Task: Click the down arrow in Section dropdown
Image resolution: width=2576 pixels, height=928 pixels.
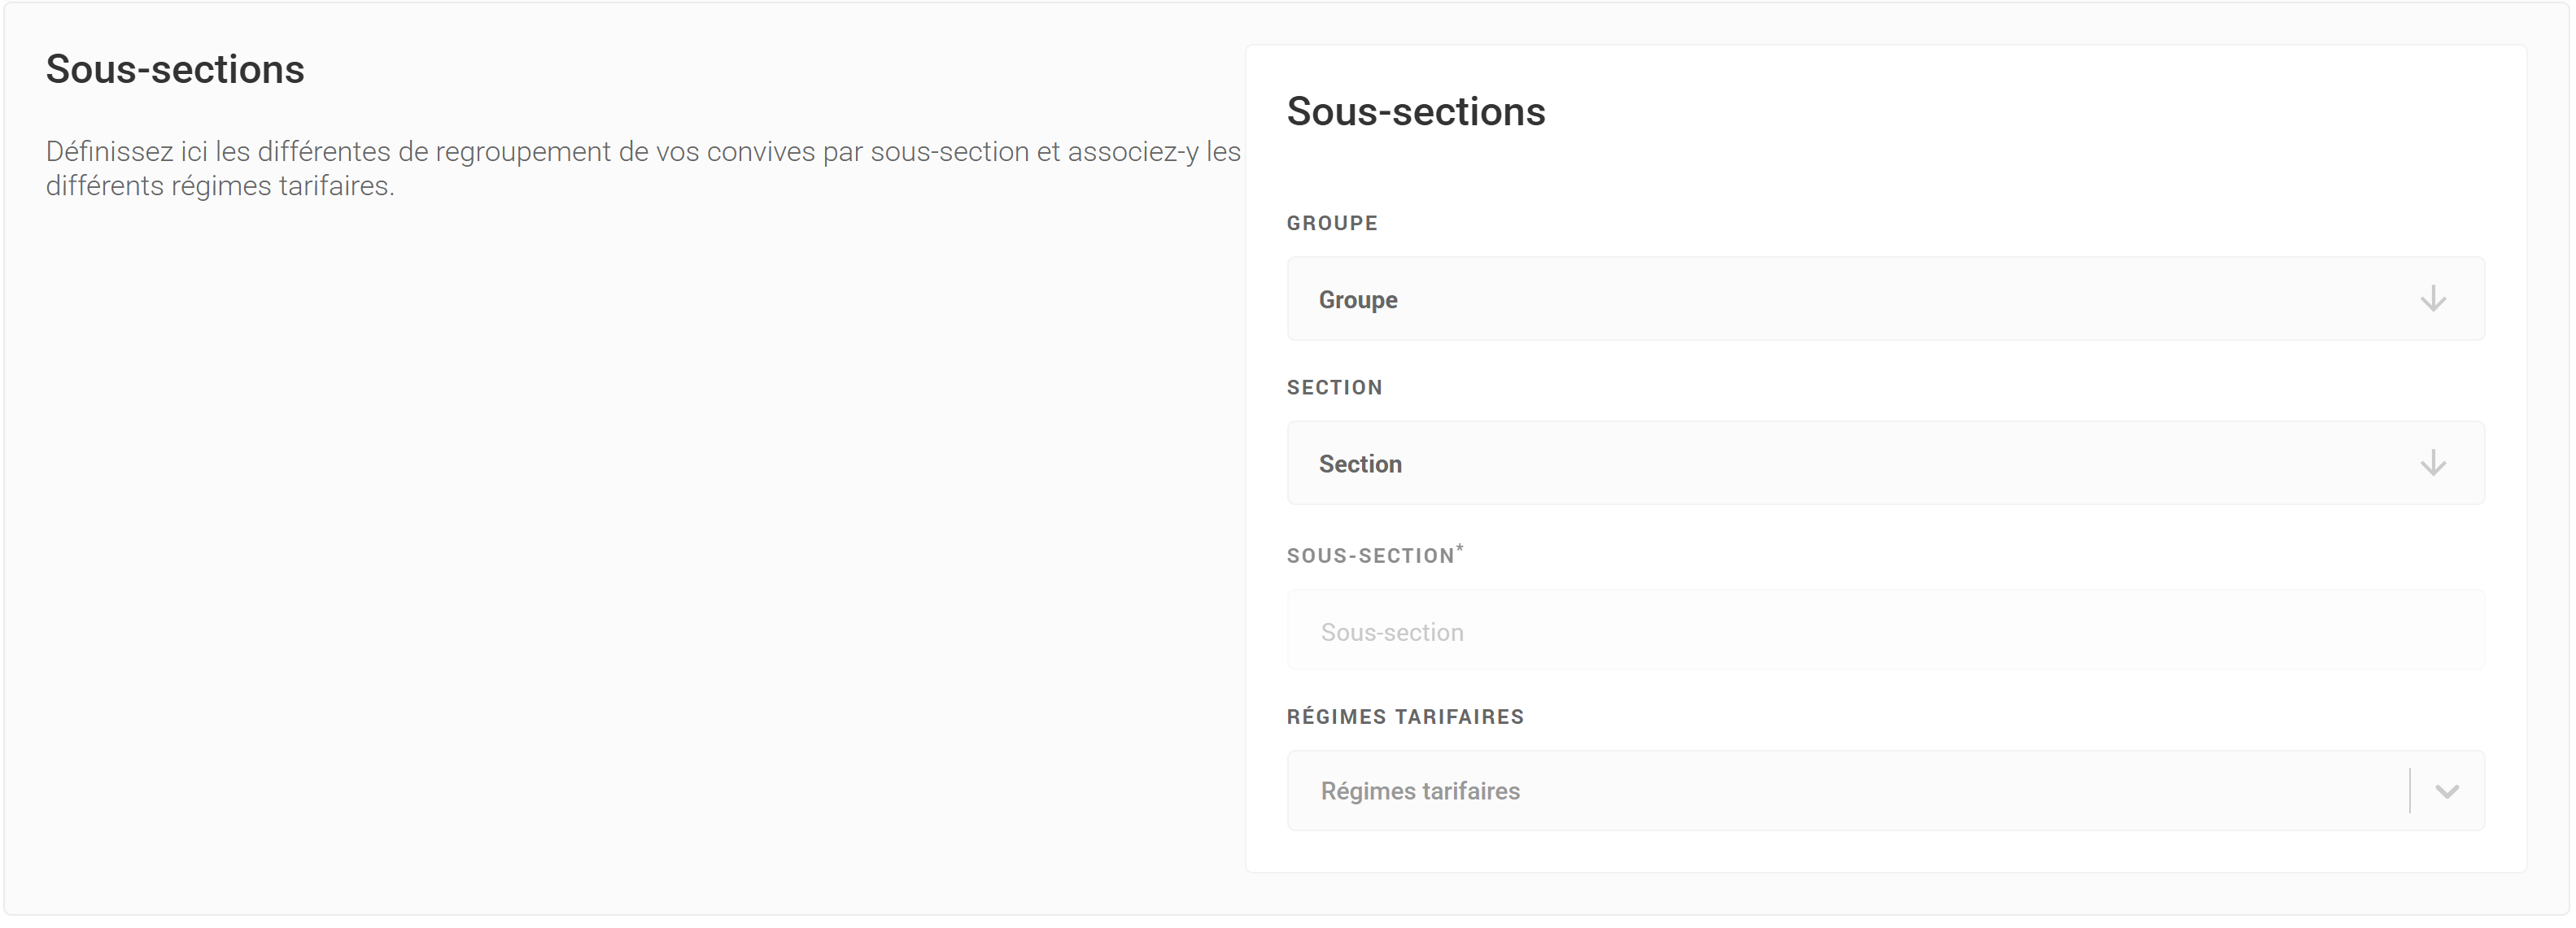Action: pos(2432,463)
